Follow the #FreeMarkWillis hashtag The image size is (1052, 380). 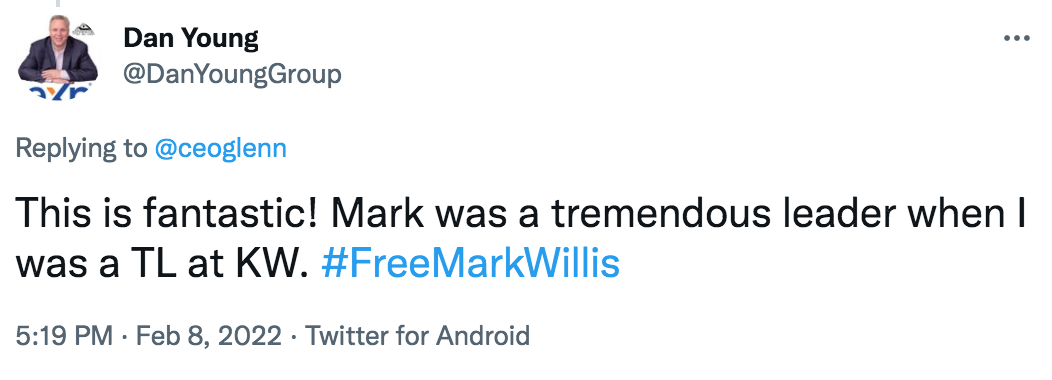[x=470, y=263]
